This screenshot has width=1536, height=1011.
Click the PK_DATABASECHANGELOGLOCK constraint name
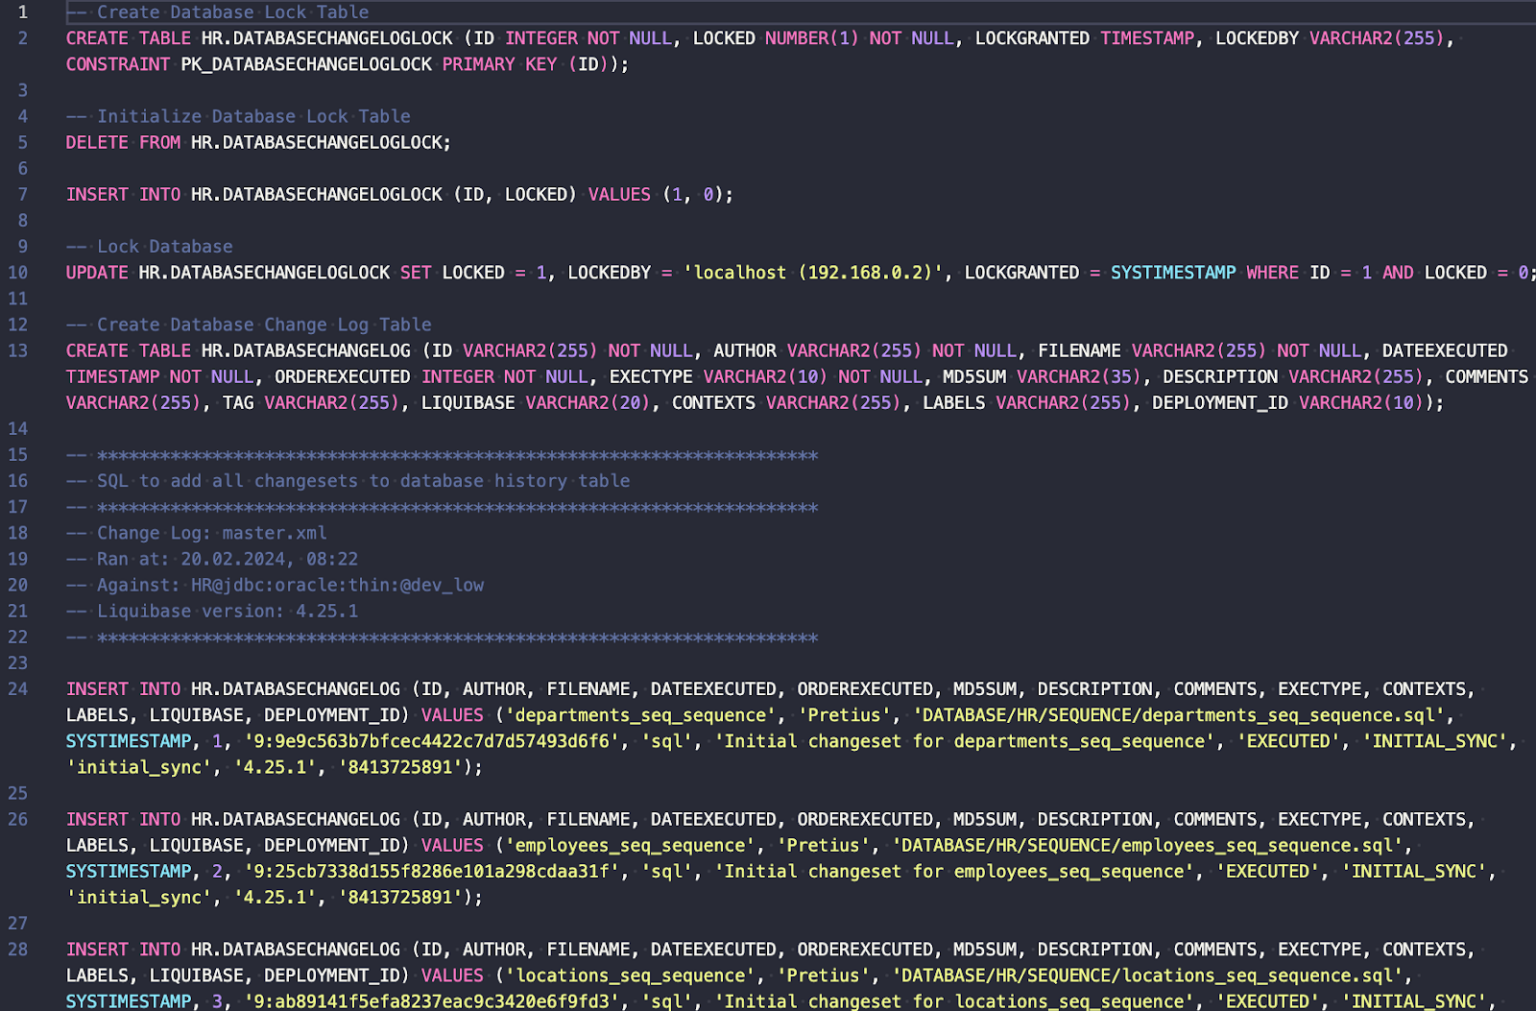coord(306,65)
